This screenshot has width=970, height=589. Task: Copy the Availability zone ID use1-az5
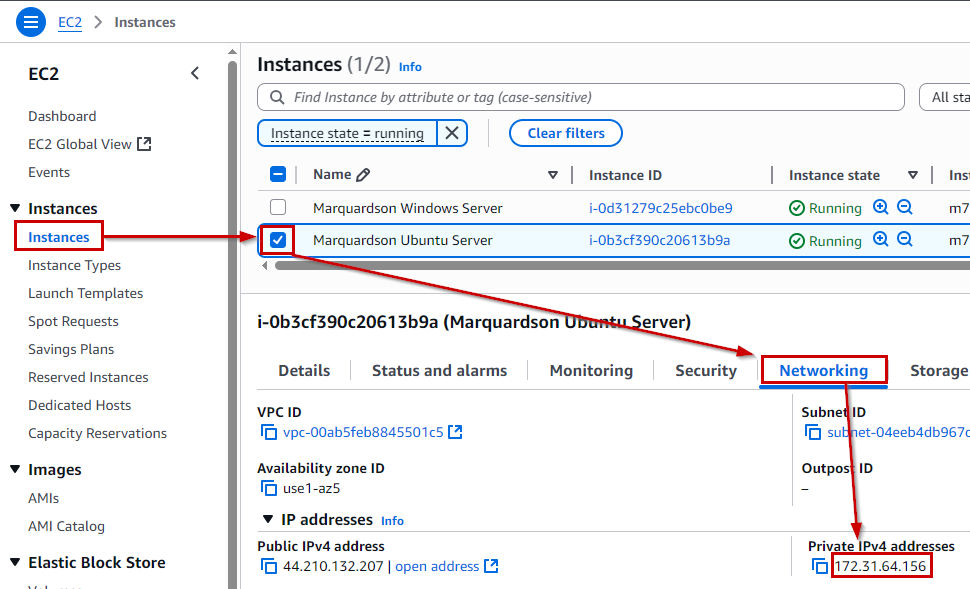tap(268, 488)
